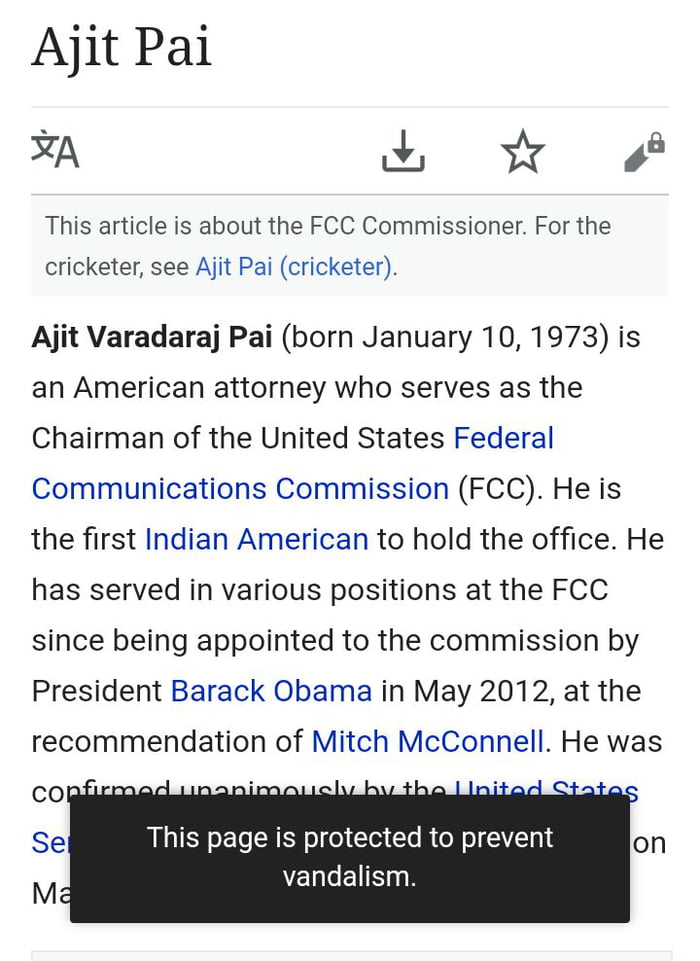Image resolution: width=700 pixels, height=961 pixels.
Task: Visit the Indian American link
Action: 257,539
